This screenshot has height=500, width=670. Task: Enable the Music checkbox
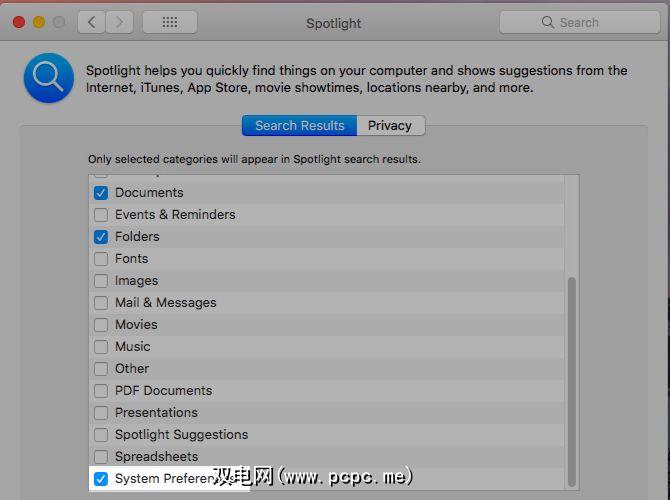coord(101,347)
